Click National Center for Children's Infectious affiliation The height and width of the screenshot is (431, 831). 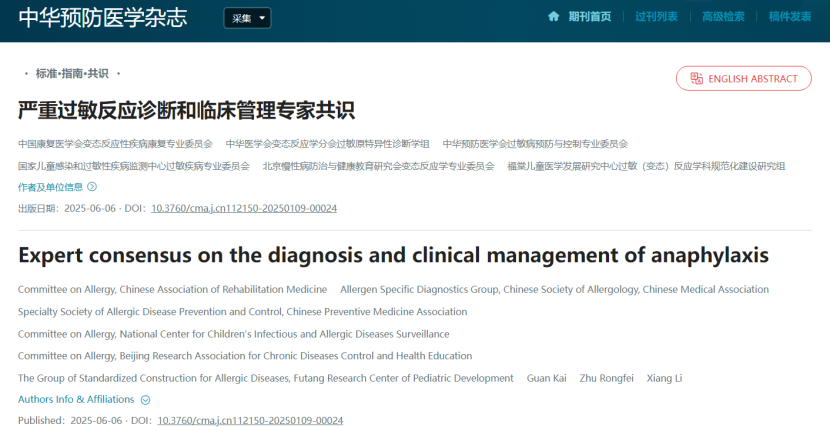point(233,334)
